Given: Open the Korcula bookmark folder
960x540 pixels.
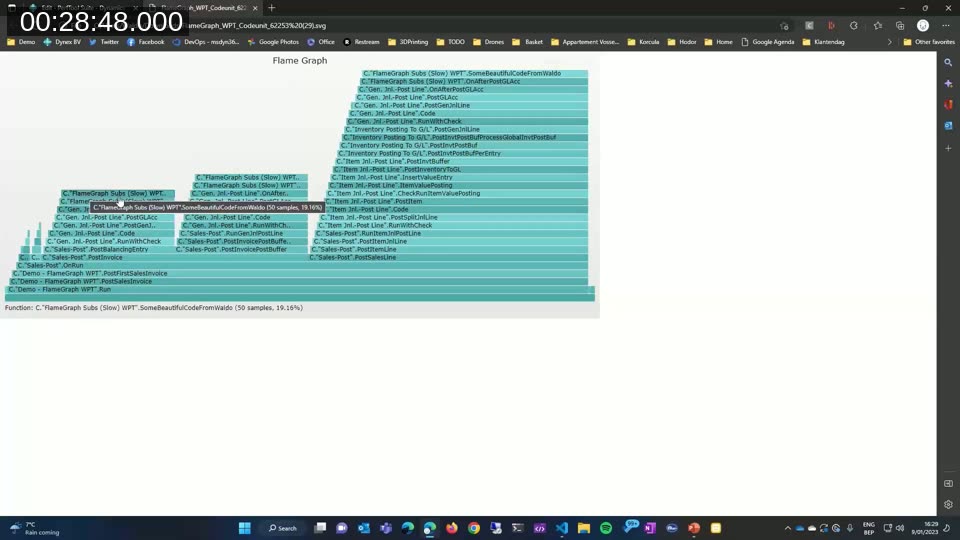Looking at the screenshot, I should click(x=643, y=42).
